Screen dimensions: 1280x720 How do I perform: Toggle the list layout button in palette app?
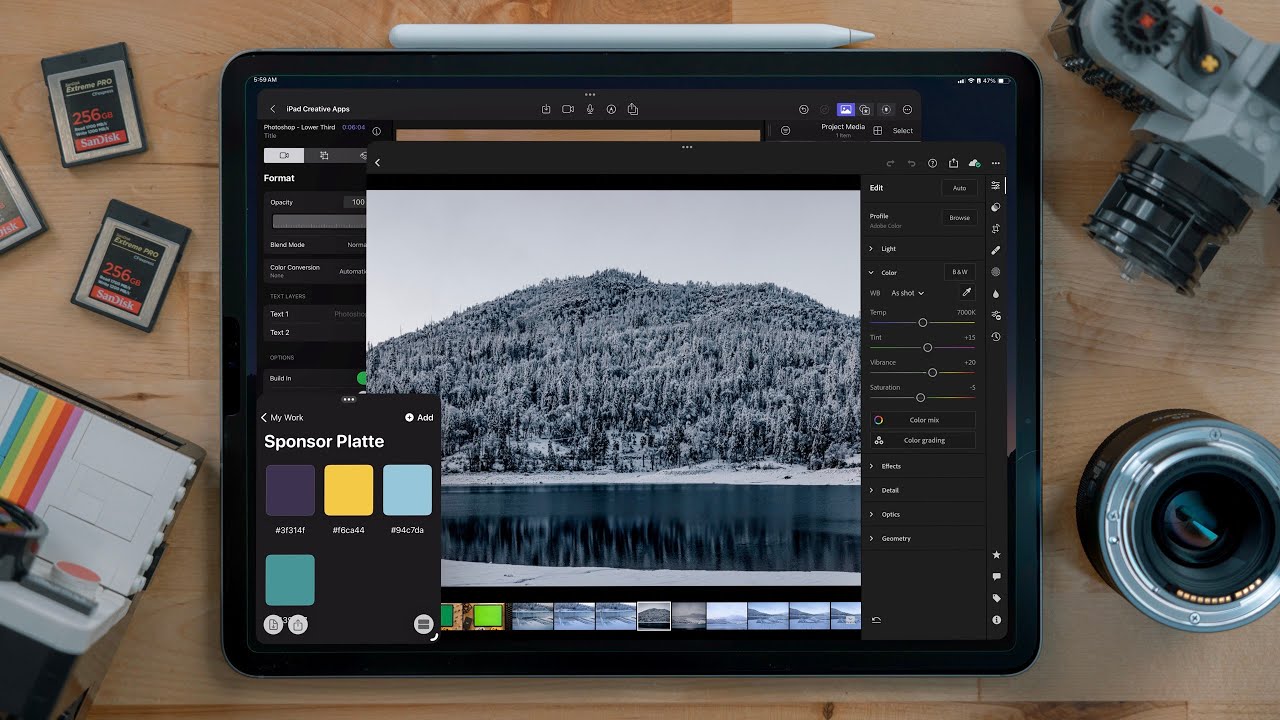[423, 624]
